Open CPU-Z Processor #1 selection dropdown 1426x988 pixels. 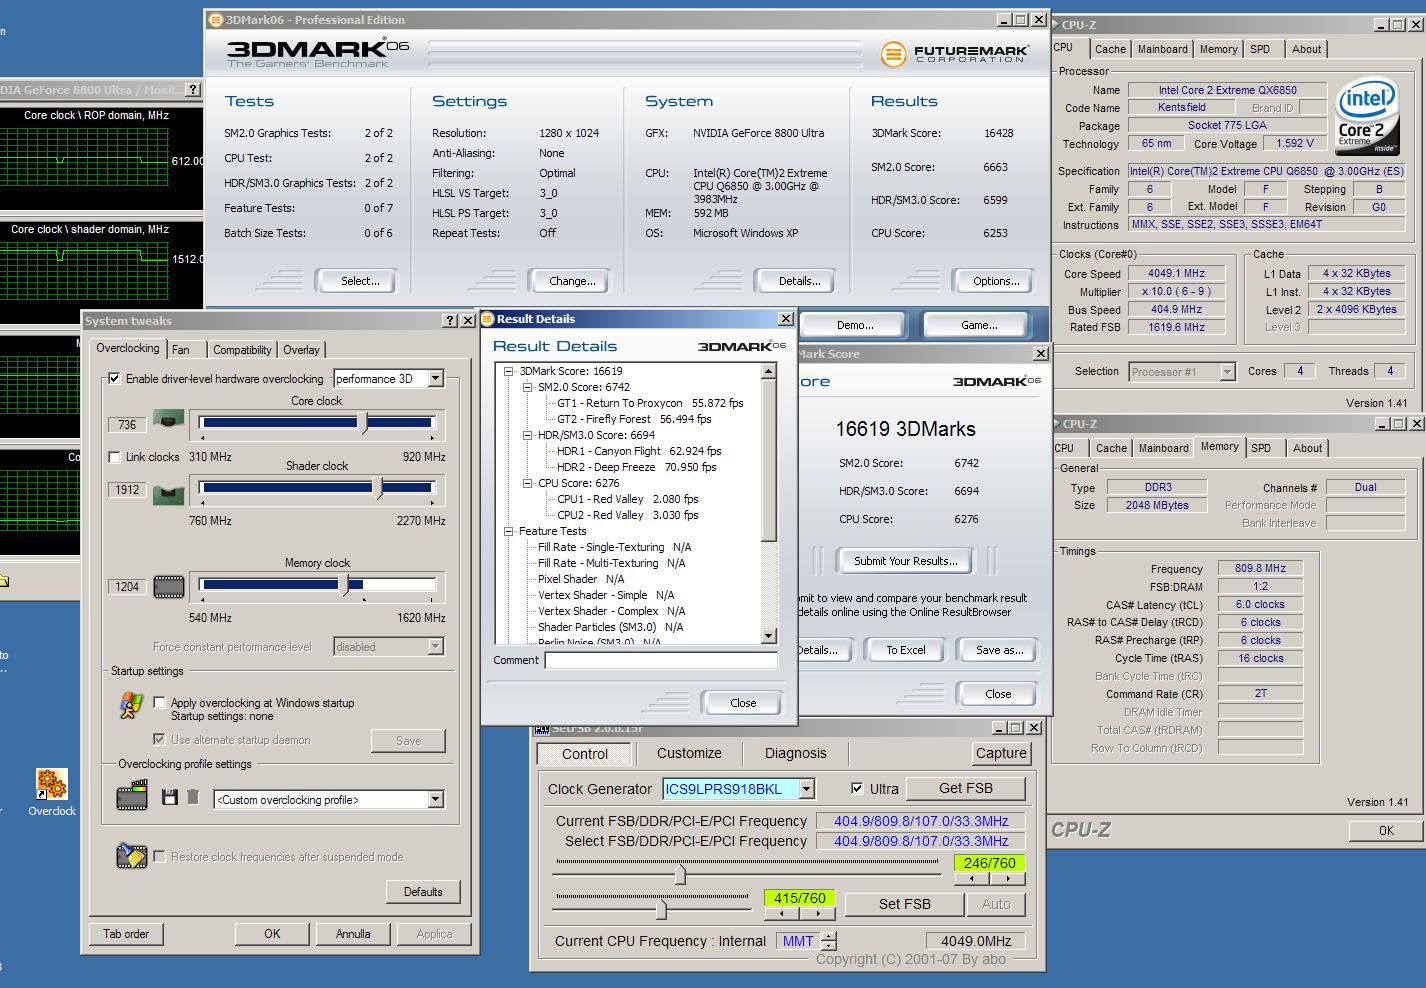(1227, 372)
